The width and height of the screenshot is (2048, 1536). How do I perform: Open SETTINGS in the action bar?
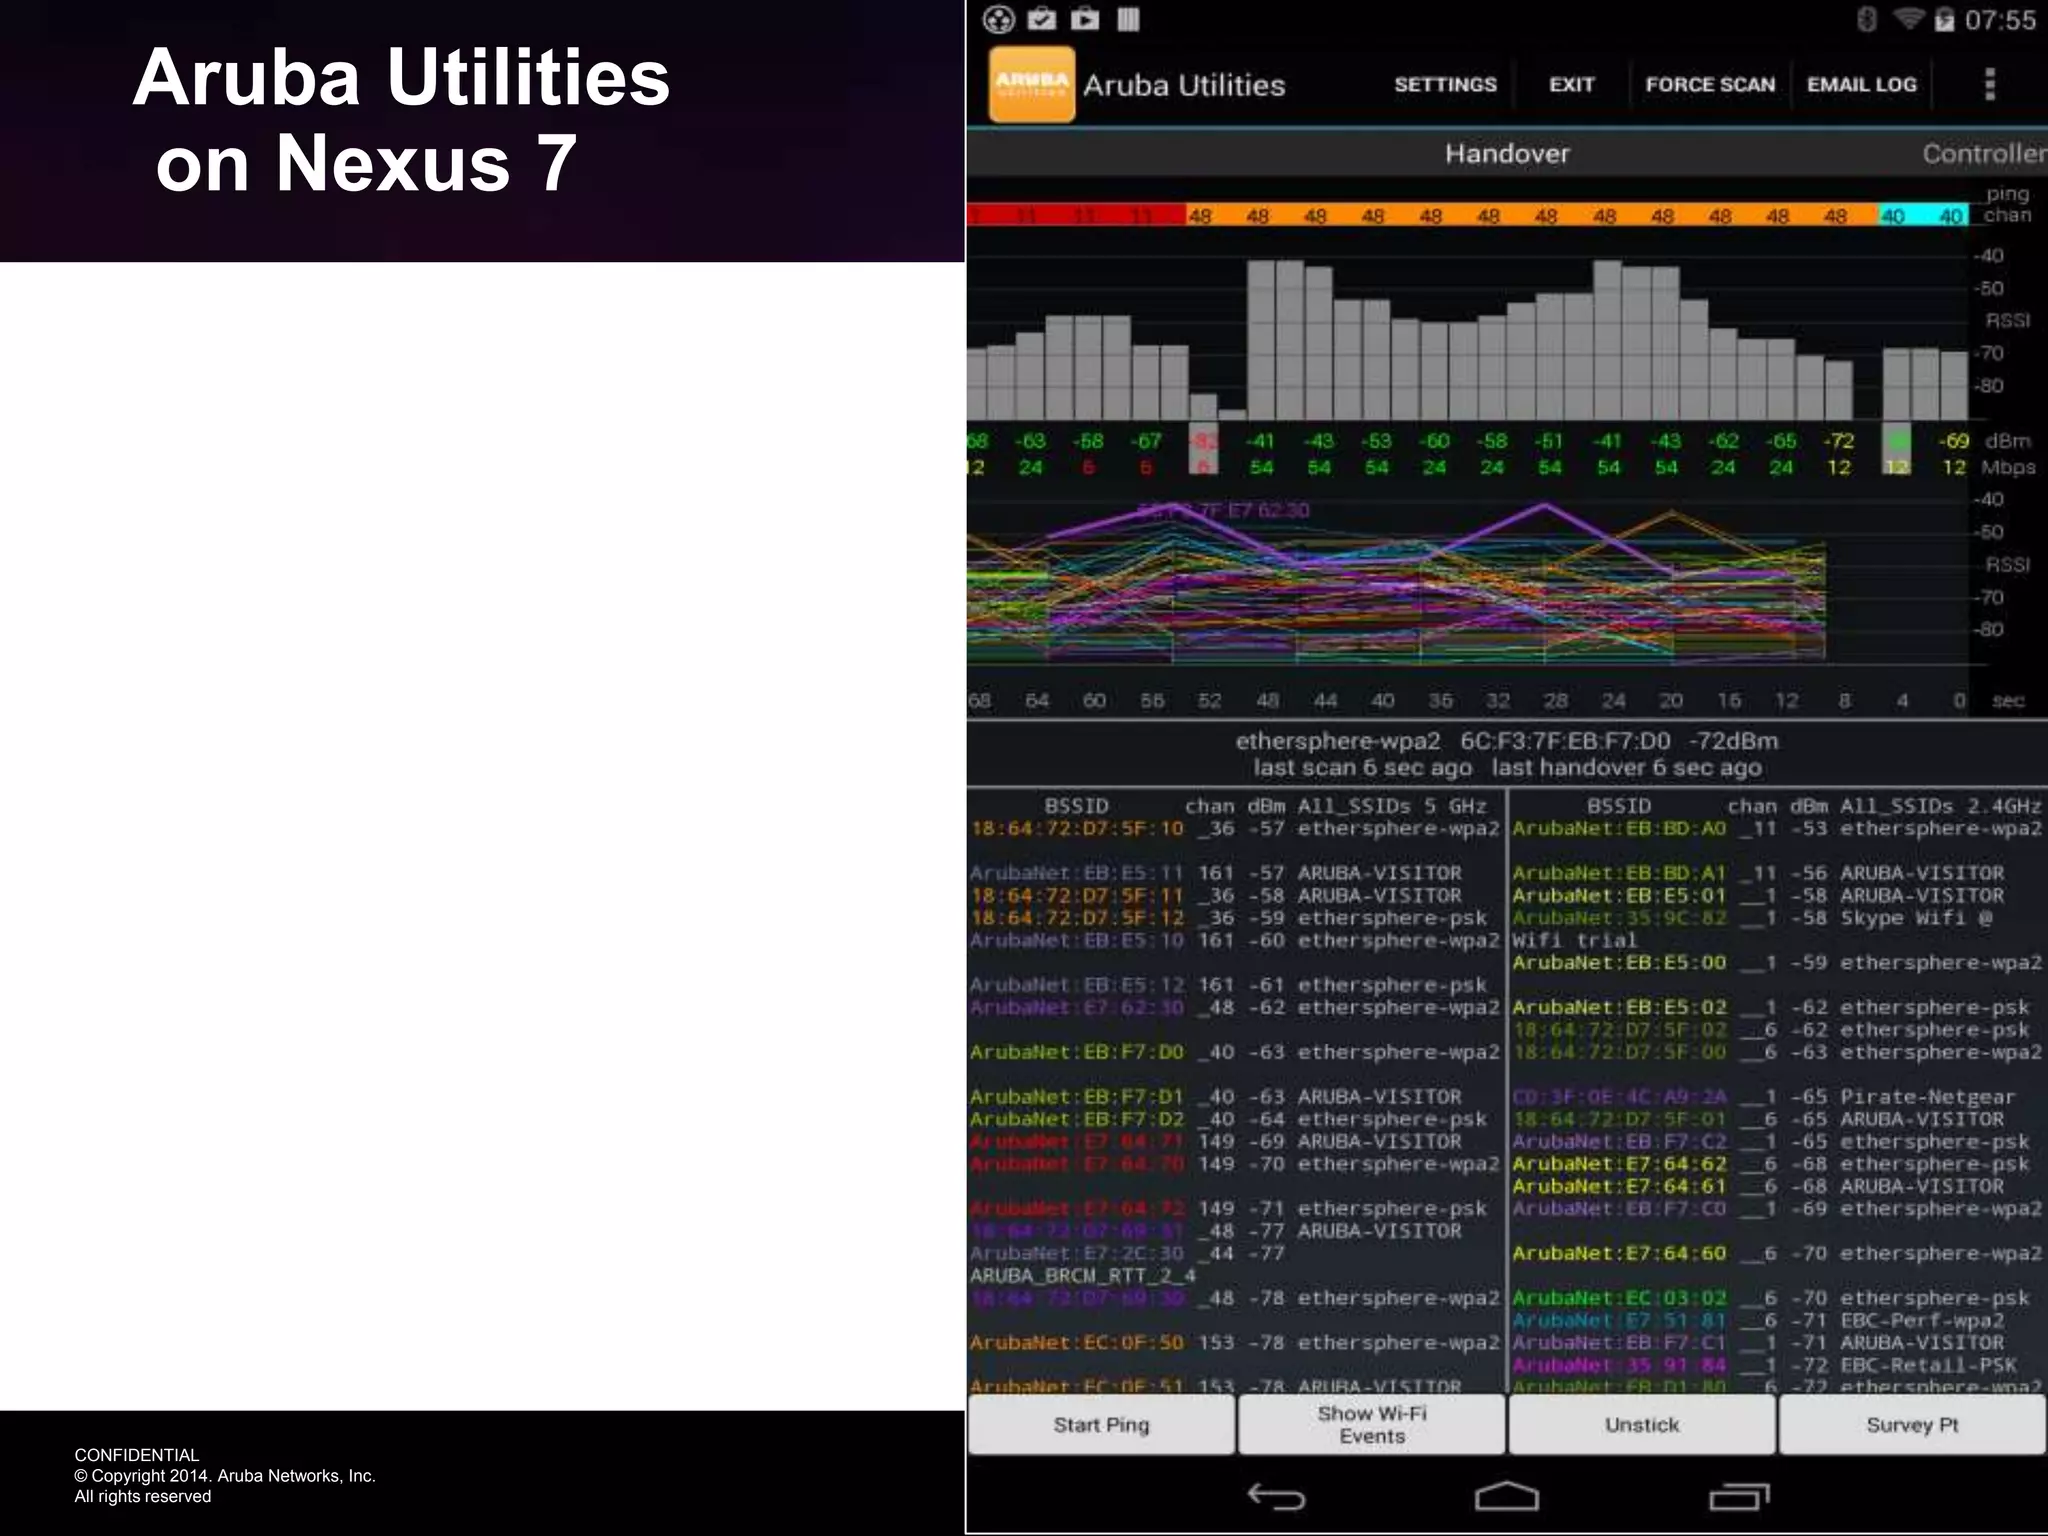point(1445,85)
